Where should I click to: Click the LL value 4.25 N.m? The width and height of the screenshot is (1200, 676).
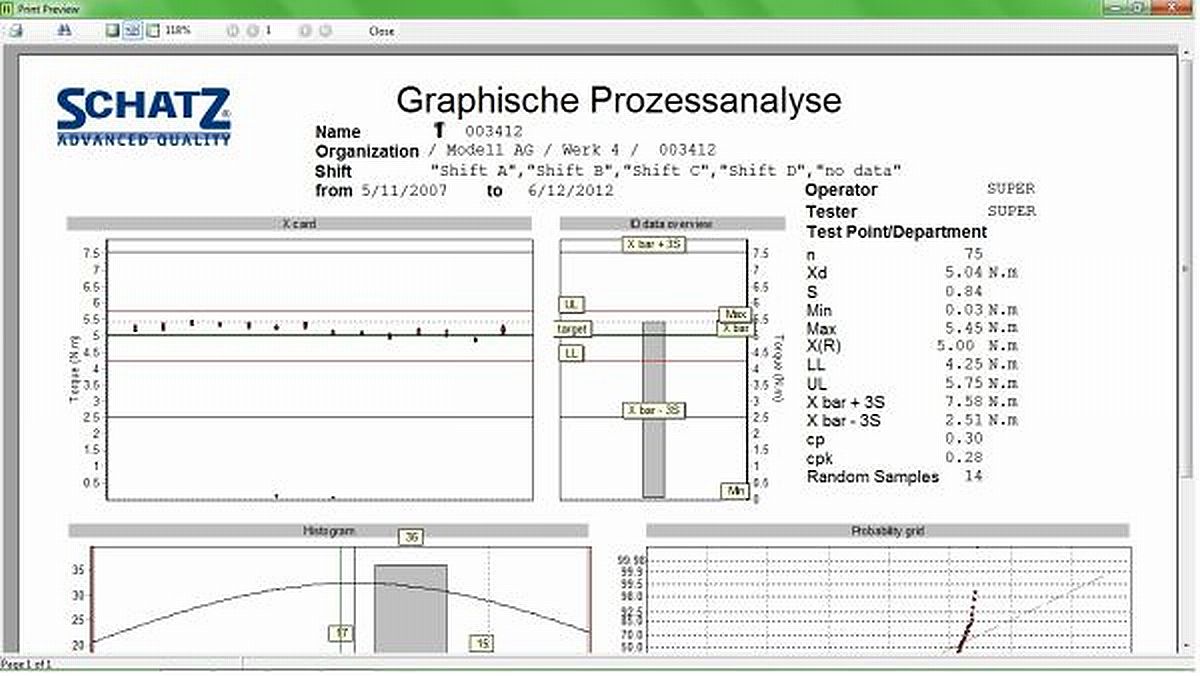click(982, 365)
